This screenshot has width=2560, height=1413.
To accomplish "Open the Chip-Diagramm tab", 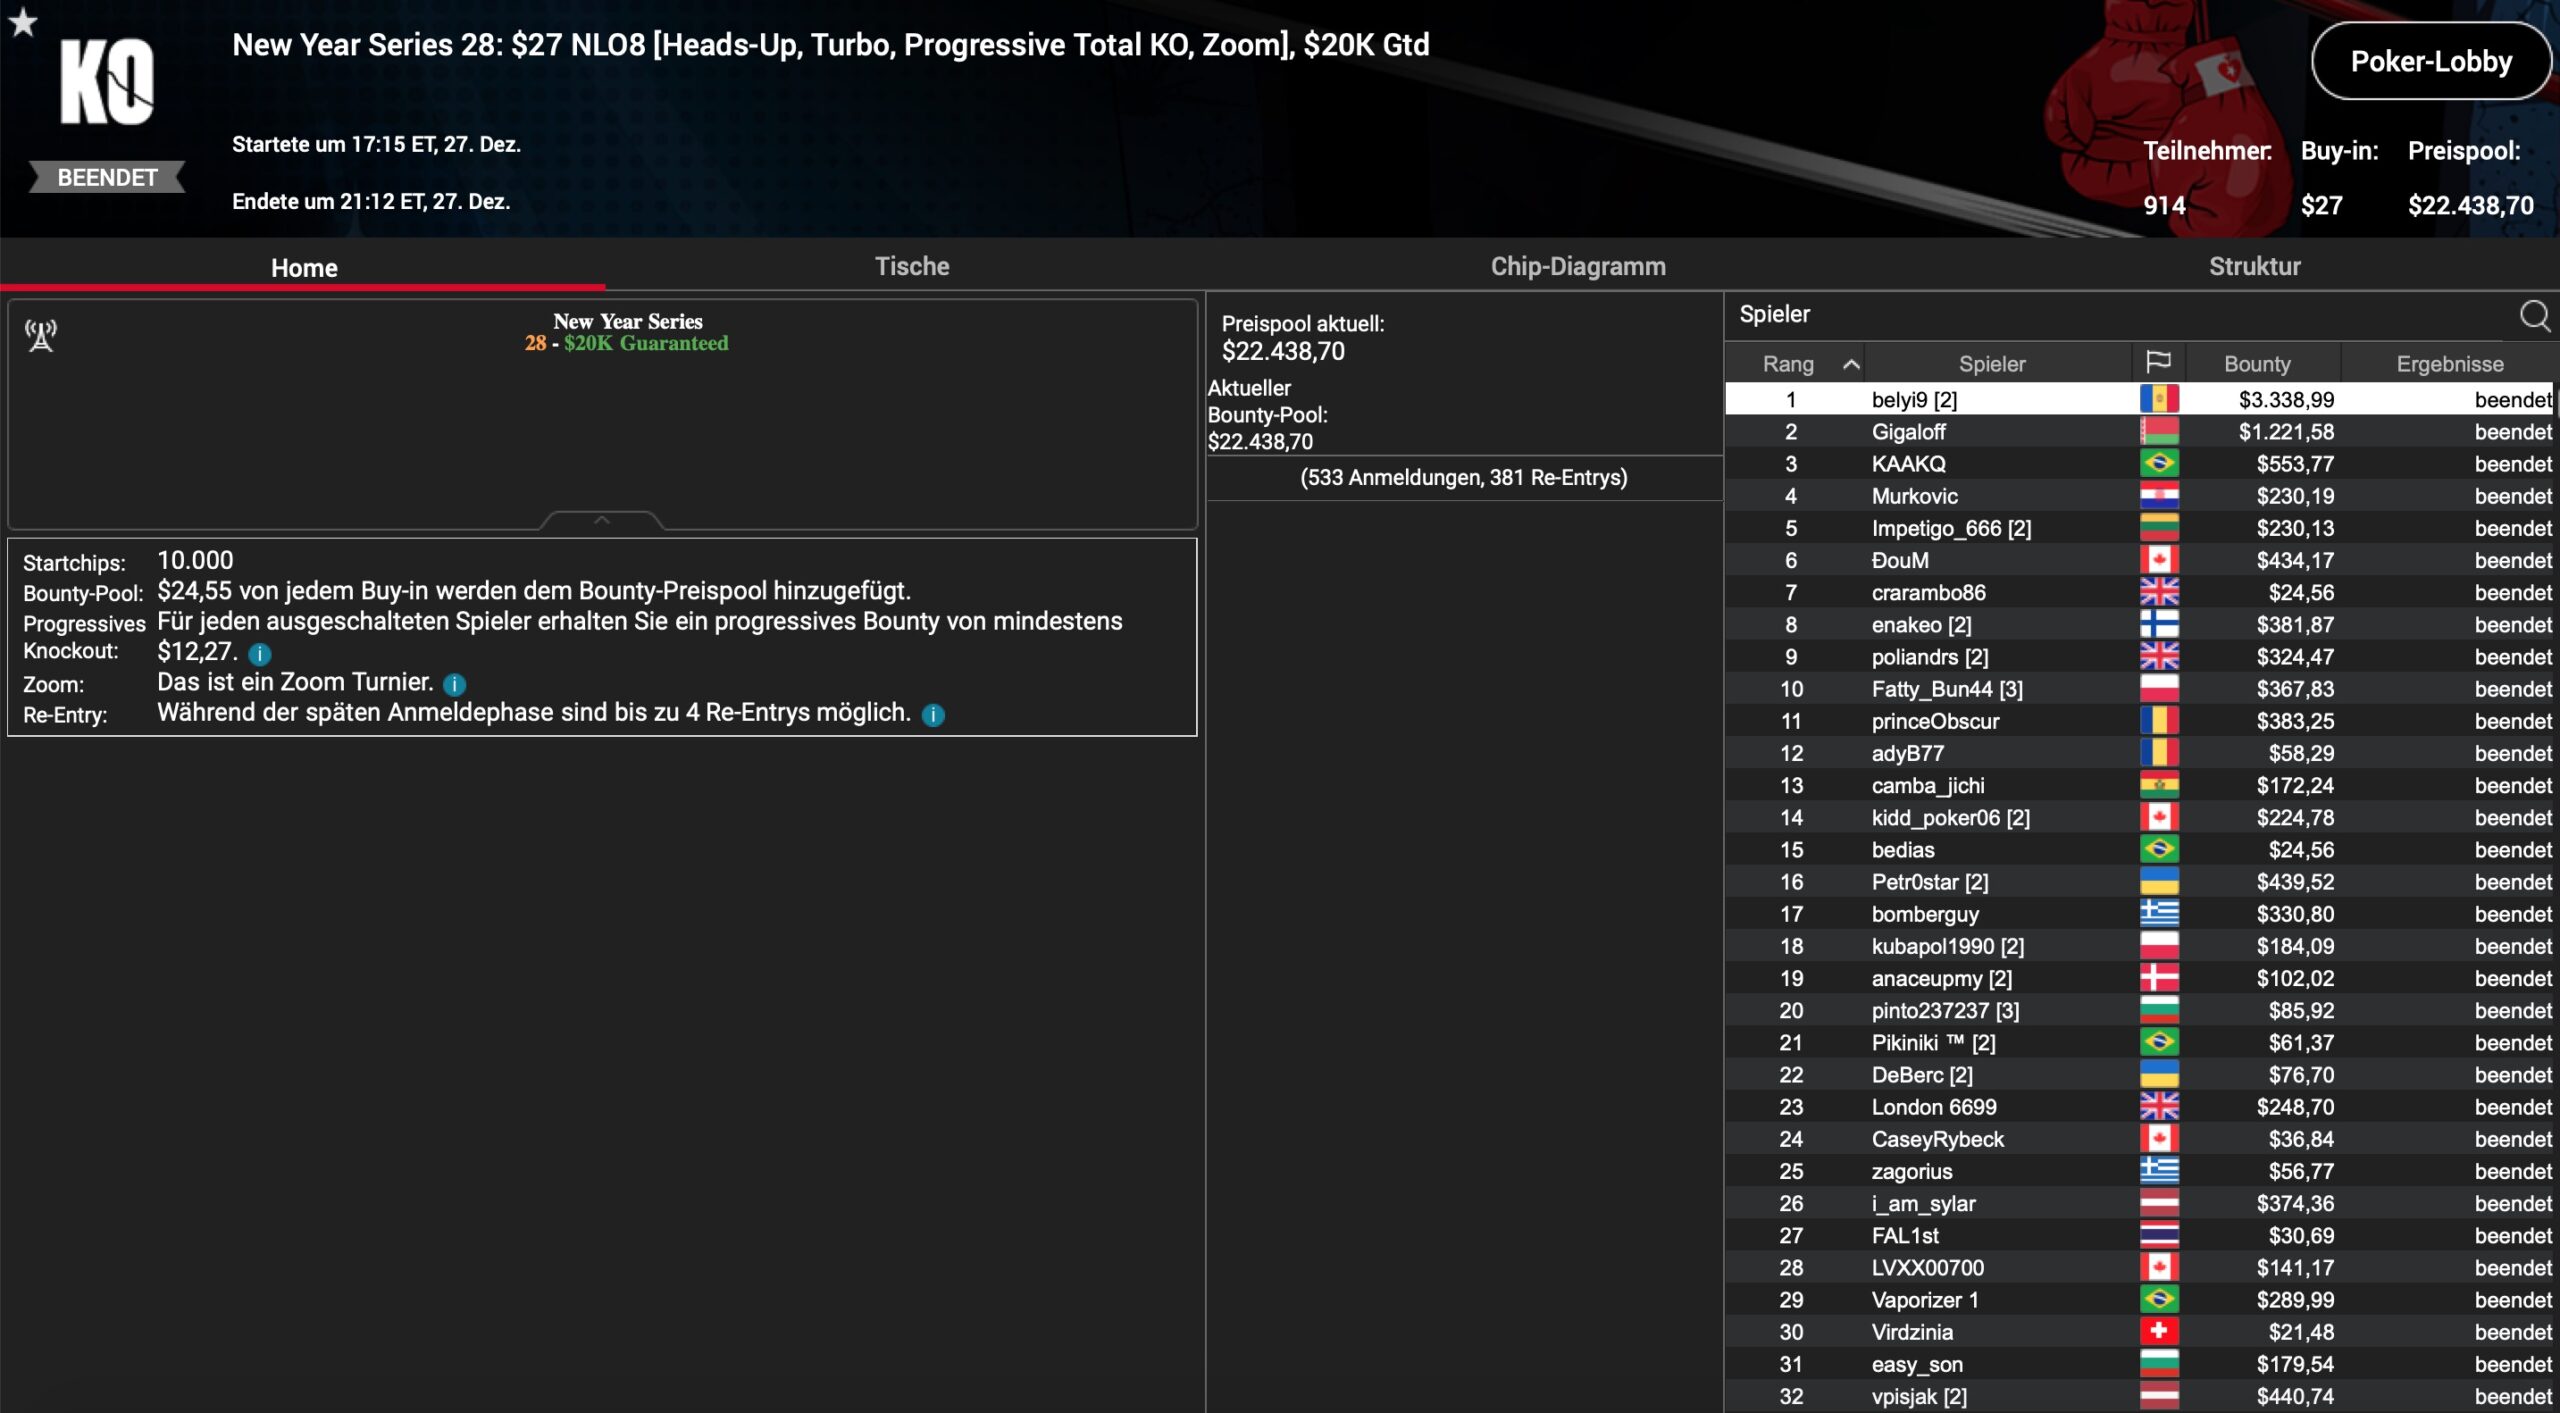I will click(1577, 266).
